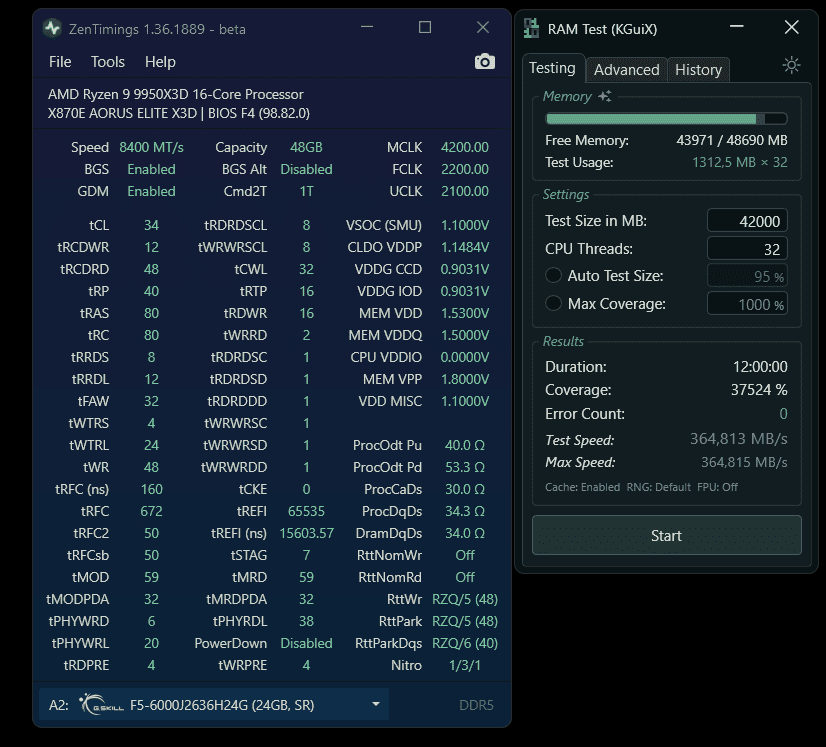Click the Start button in RAM Test

point(666,535)
